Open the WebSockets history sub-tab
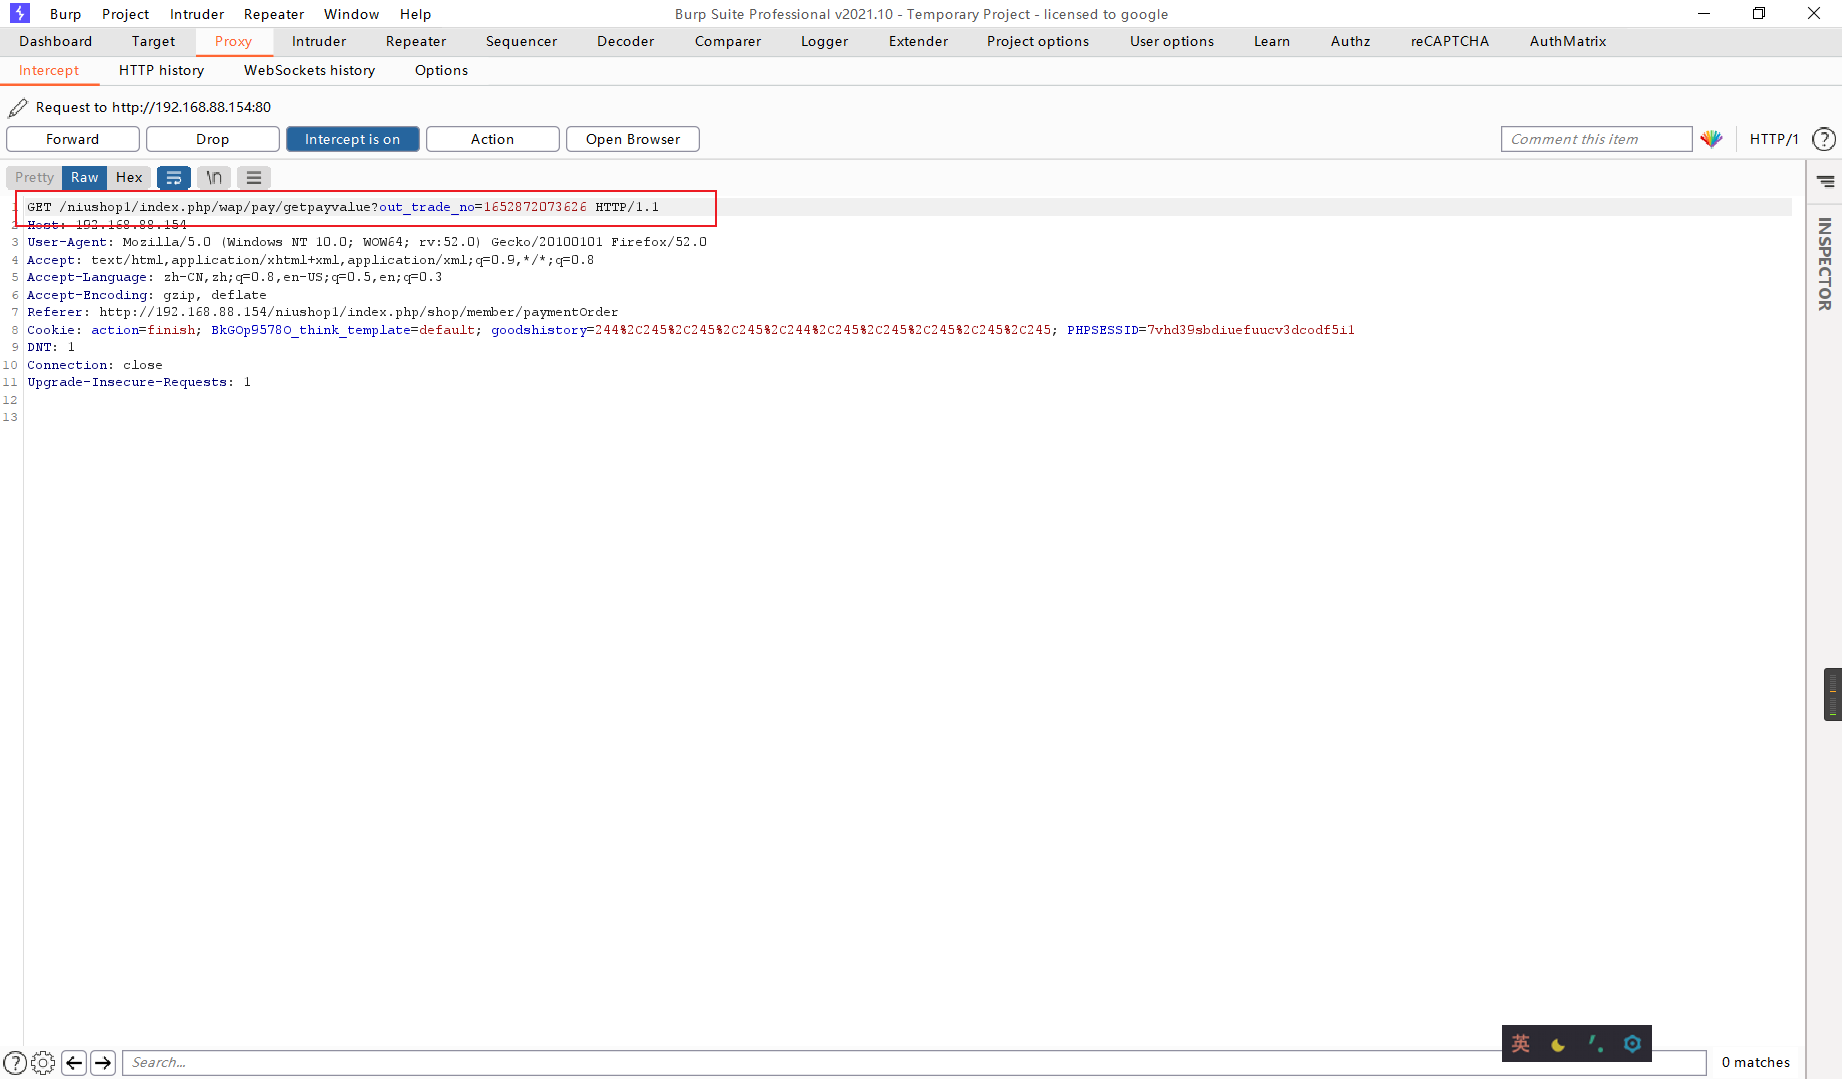The width and height of the screenshot is (1842, 1080). pyautogui.click(x=310, y=70)
